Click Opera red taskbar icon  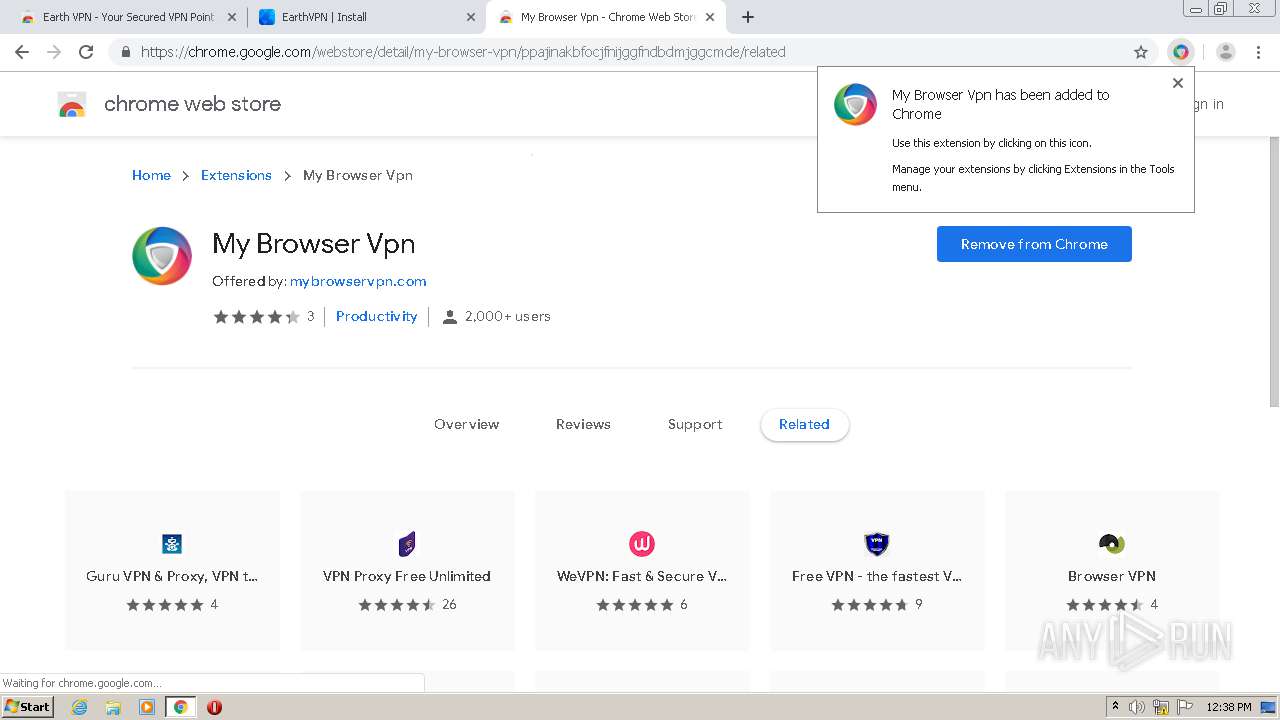214,707
